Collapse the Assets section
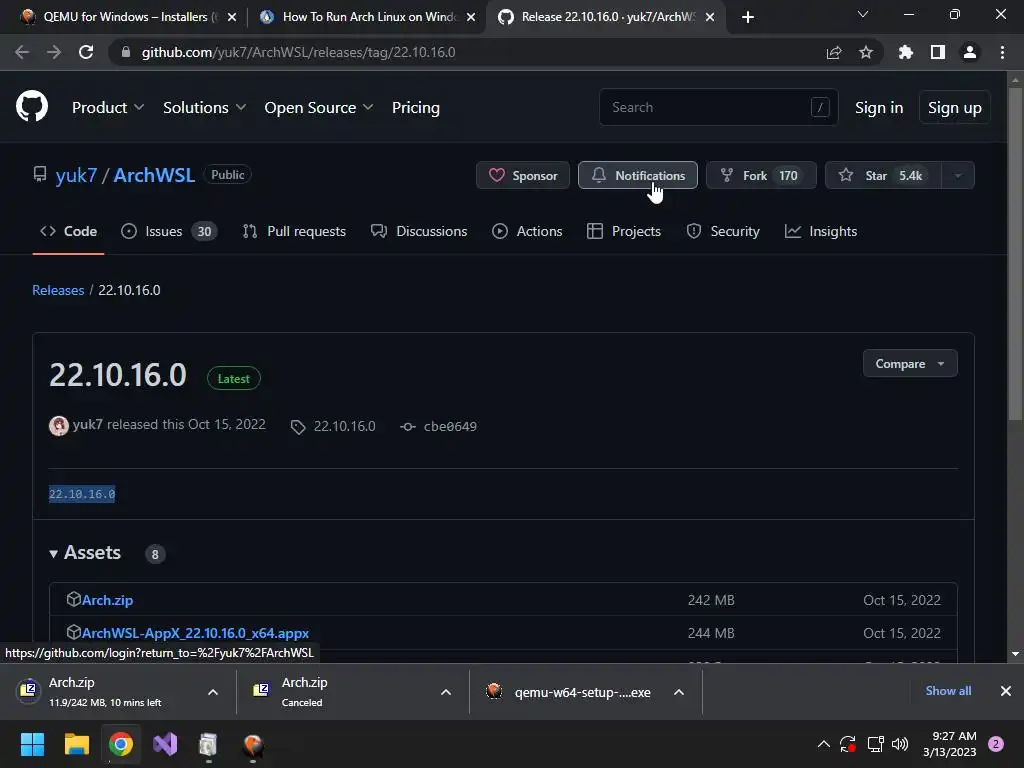The height and width of the screenshot is (768, 1024). click(x=86, y=553)
